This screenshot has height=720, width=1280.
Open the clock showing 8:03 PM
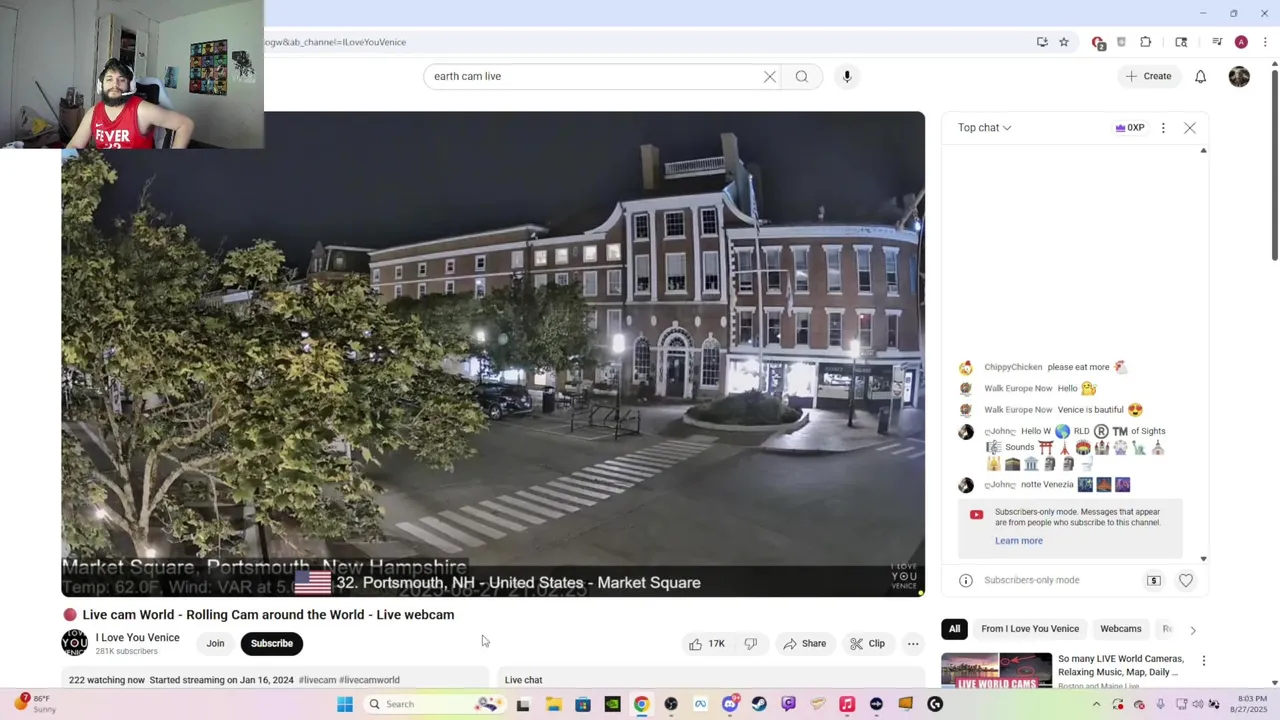(x=1252, y=704)
